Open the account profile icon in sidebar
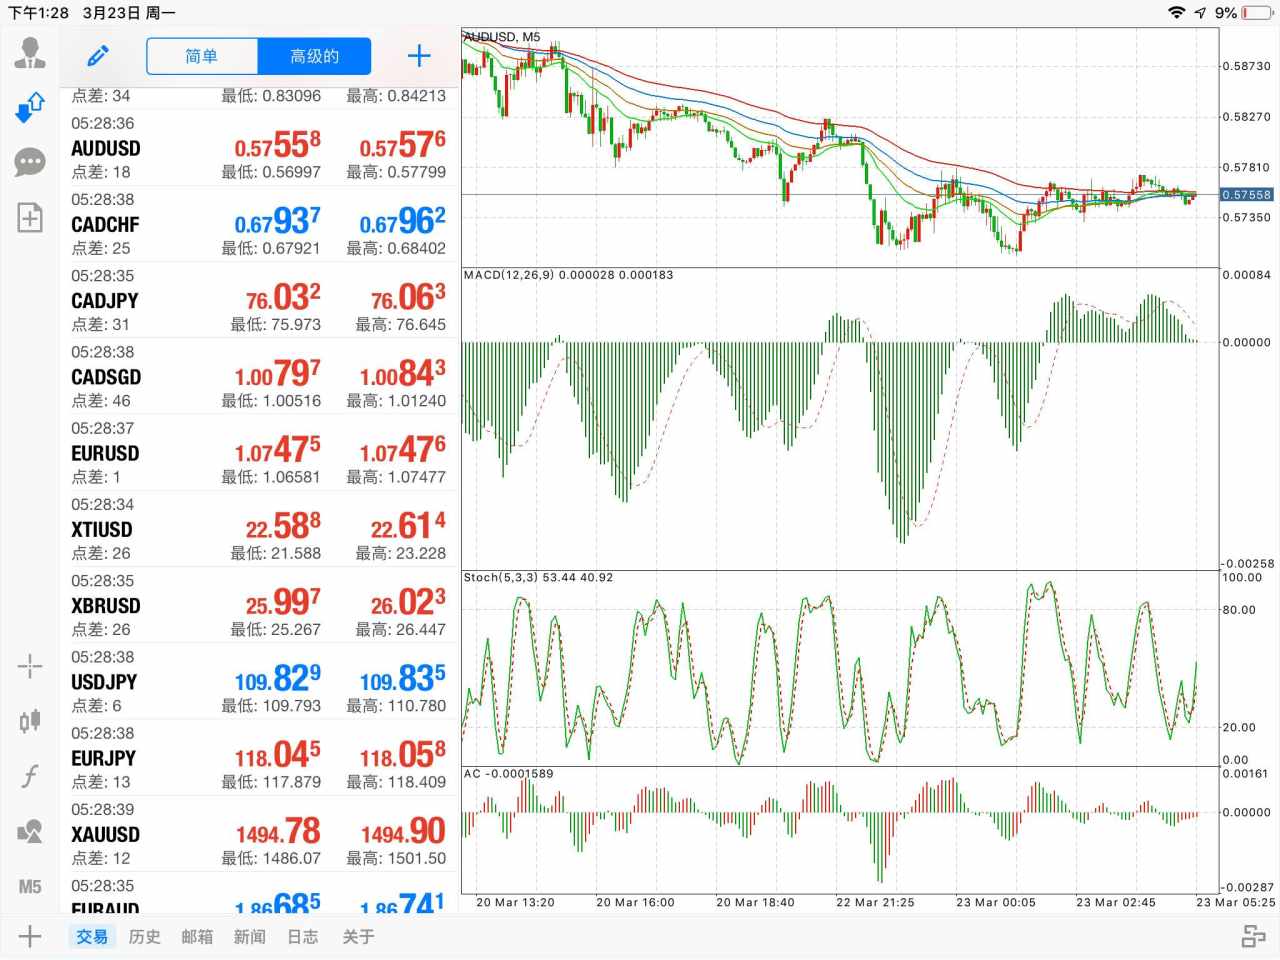Viewport: 1280px width, 960px height. coord(30,52)
